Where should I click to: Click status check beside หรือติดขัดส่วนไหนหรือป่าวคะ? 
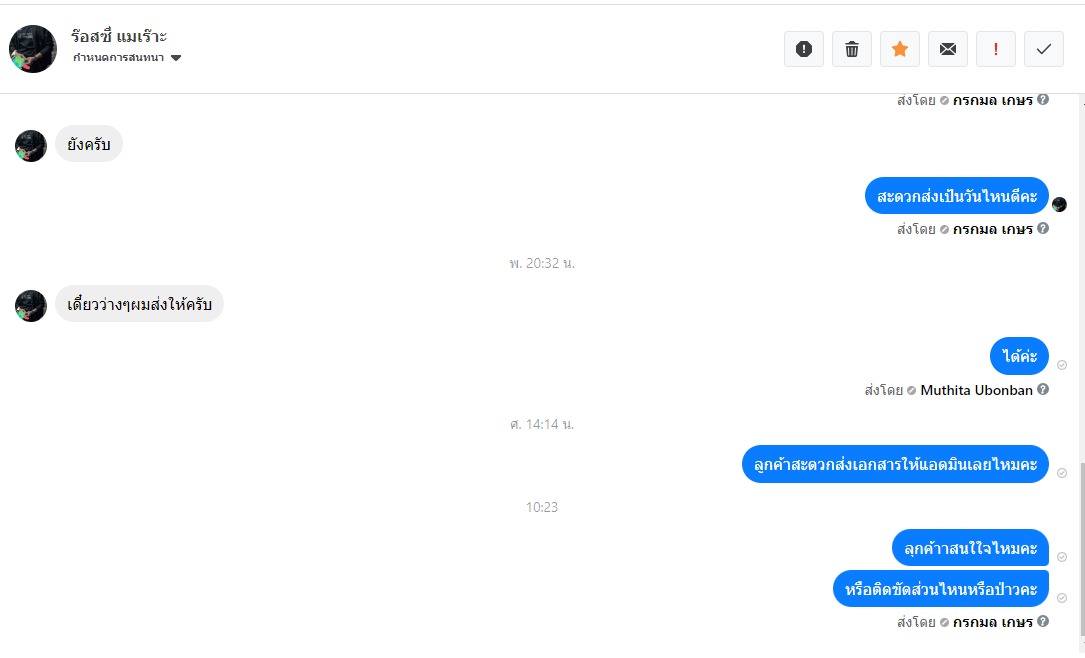[1061, 598]
